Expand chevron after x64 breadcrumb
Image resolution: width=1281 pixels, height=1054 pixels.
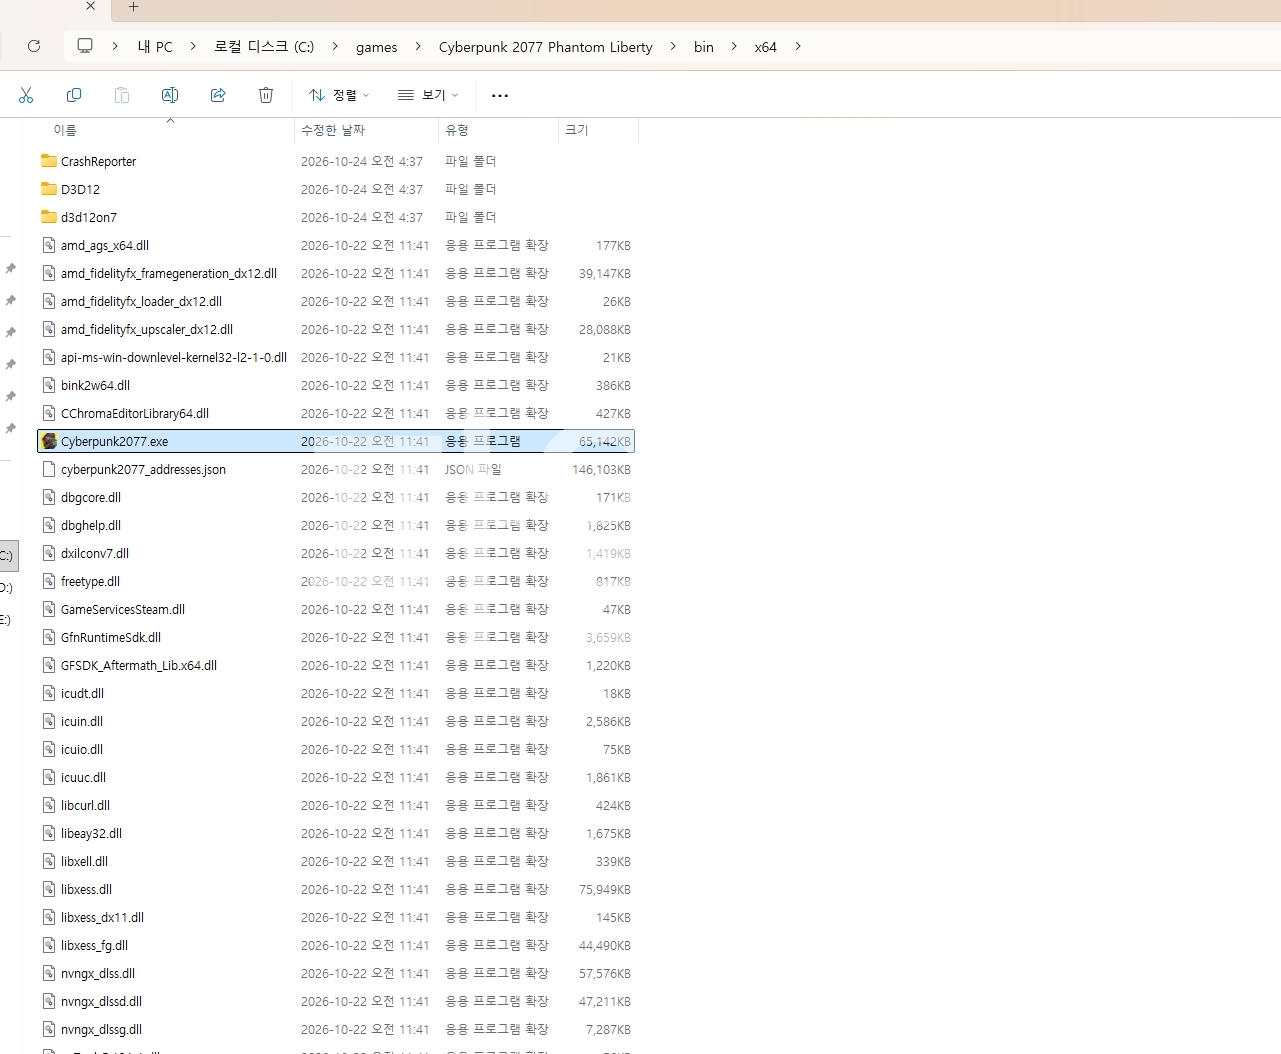pyautogui.click(x=798, y=46)
